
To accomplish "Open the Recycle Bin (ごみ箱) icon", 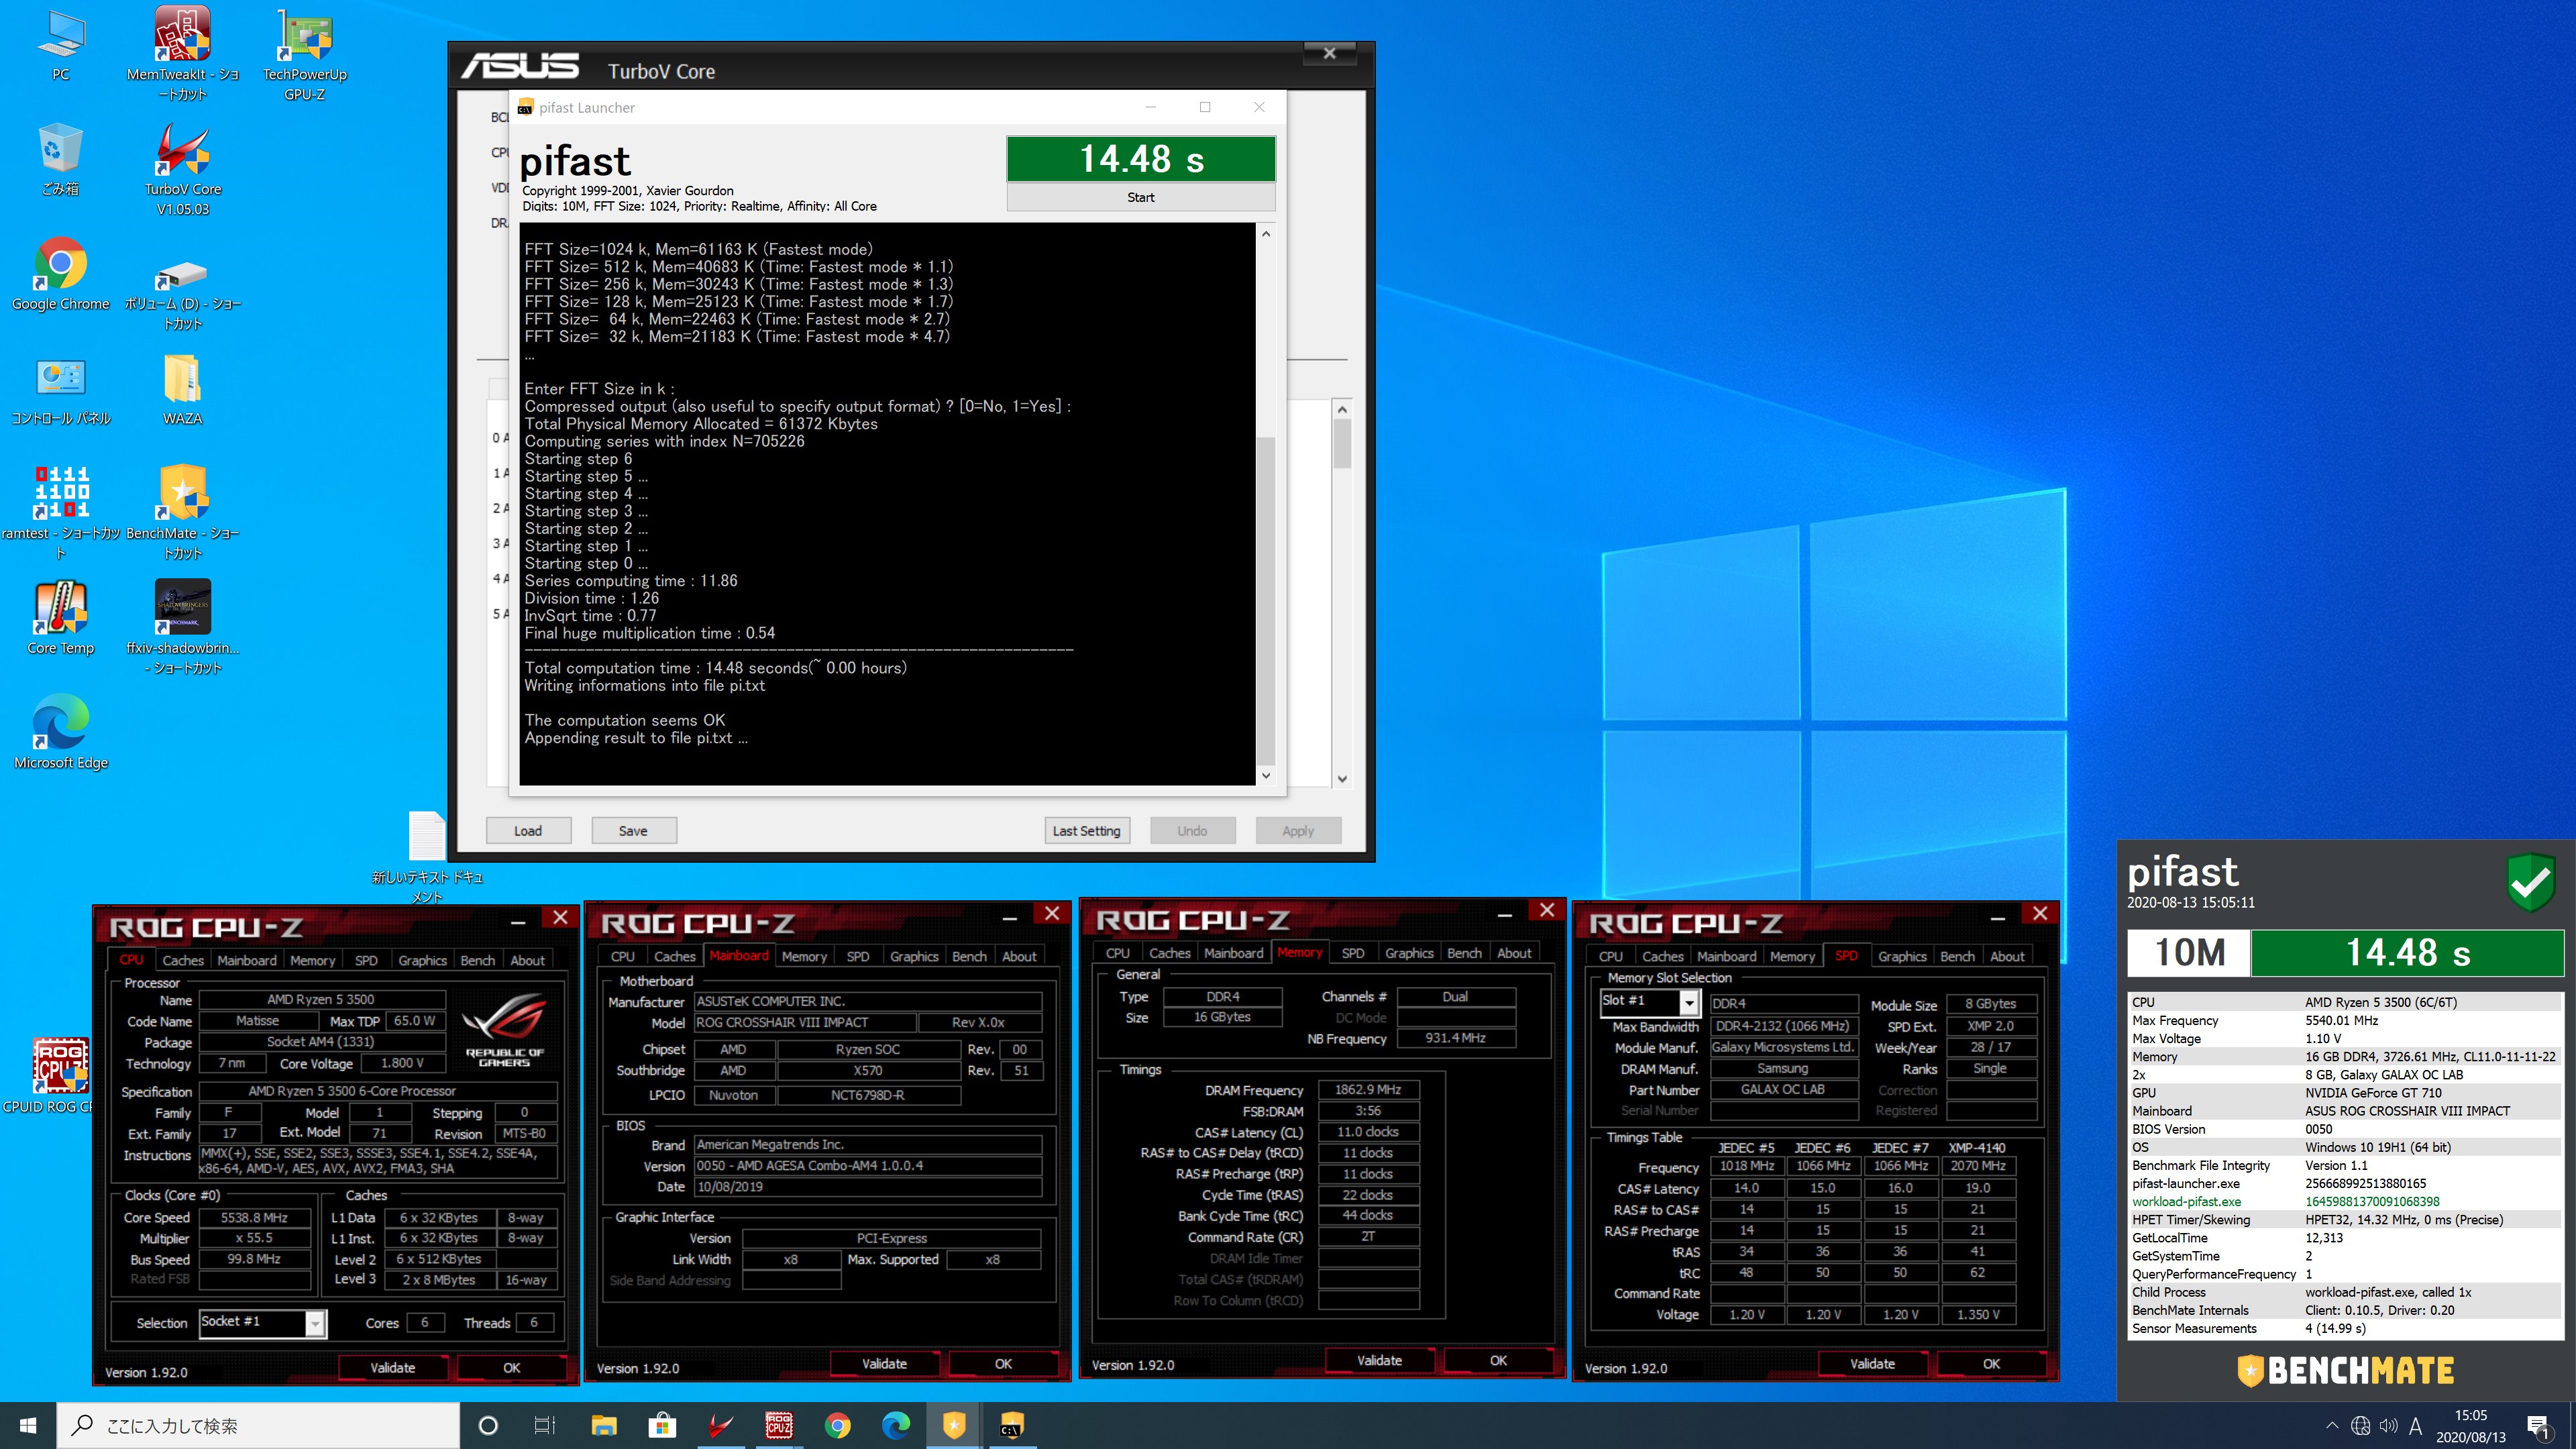I will tap(60, 160).
